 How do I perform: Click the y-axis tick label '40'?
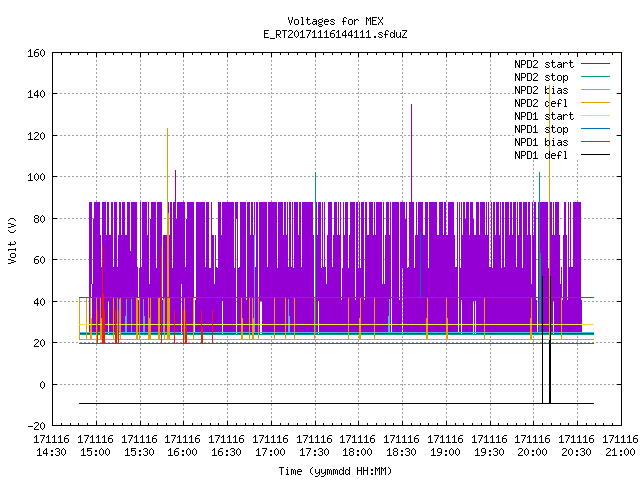(39, 302)
